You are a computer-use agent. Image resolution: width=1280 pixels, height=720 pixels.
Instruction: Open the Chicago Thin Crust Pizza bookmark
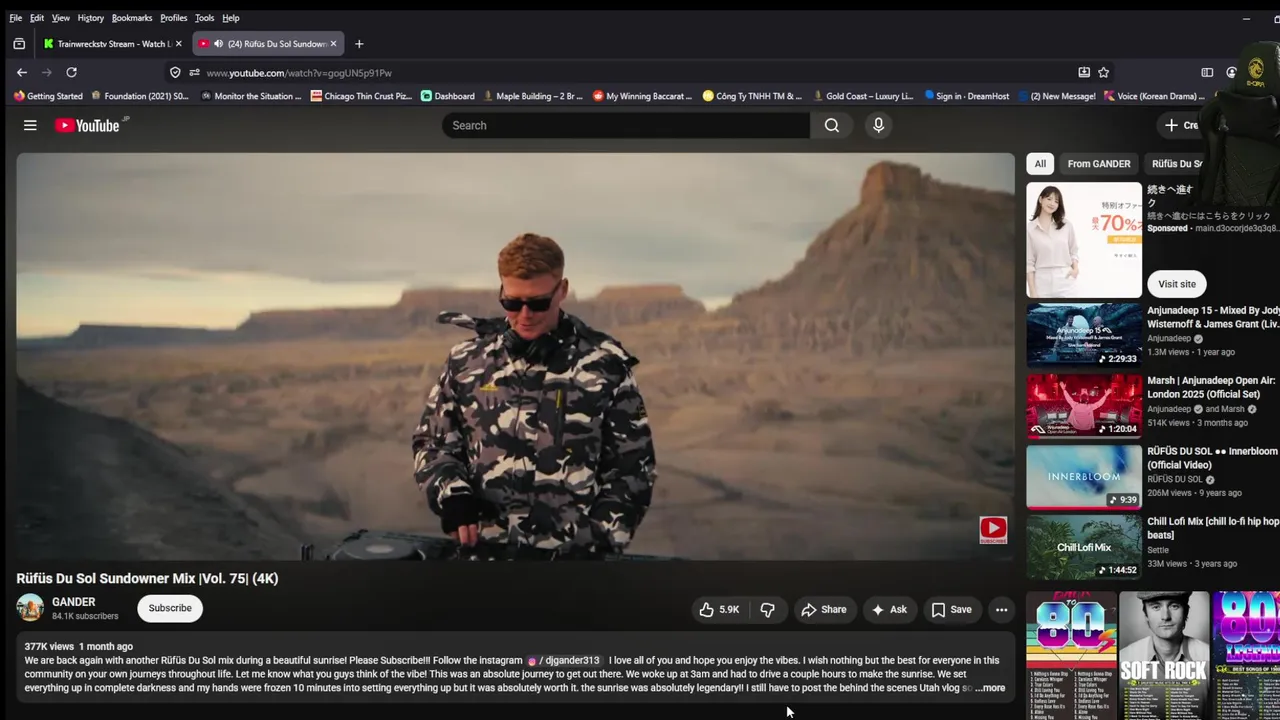point(361,96)
